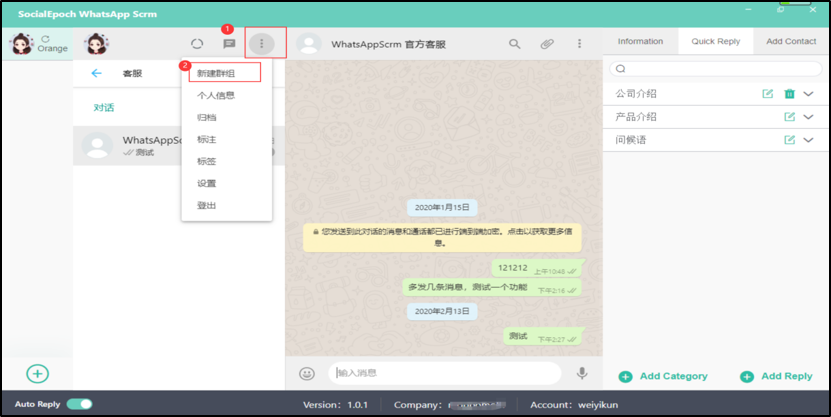Edit the 产品介绍 category
Screen dimensions: 831x417
click(790, 117)
